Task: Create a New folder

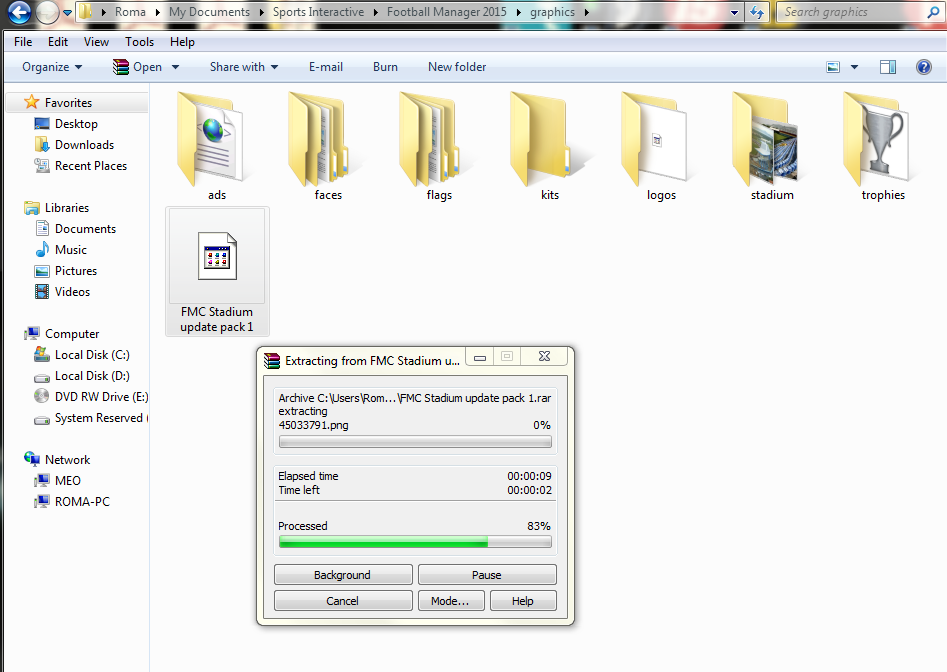Action: (457, 67)
